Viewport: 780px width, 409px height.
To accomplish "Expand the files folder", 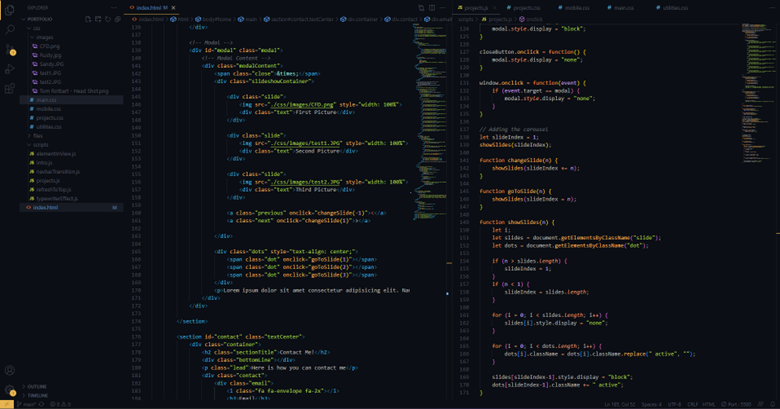I will [31, 135].
